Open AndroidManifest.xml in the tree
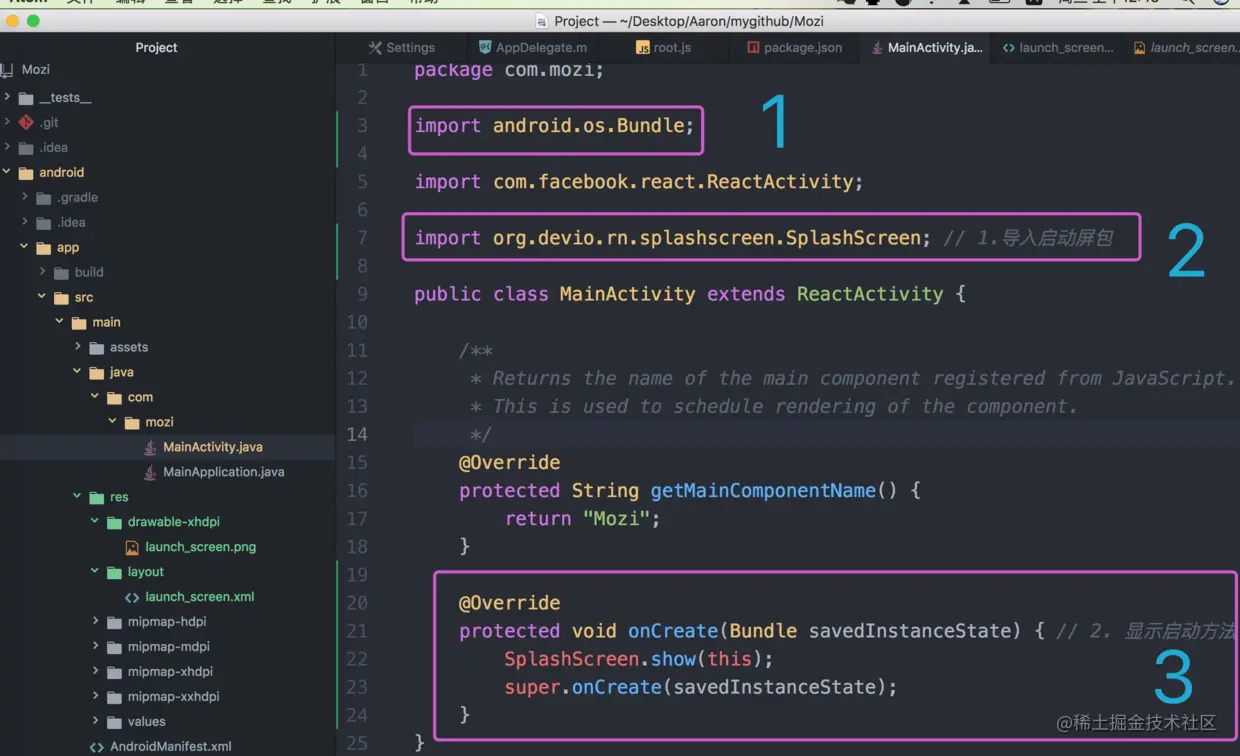 point(171,747)
